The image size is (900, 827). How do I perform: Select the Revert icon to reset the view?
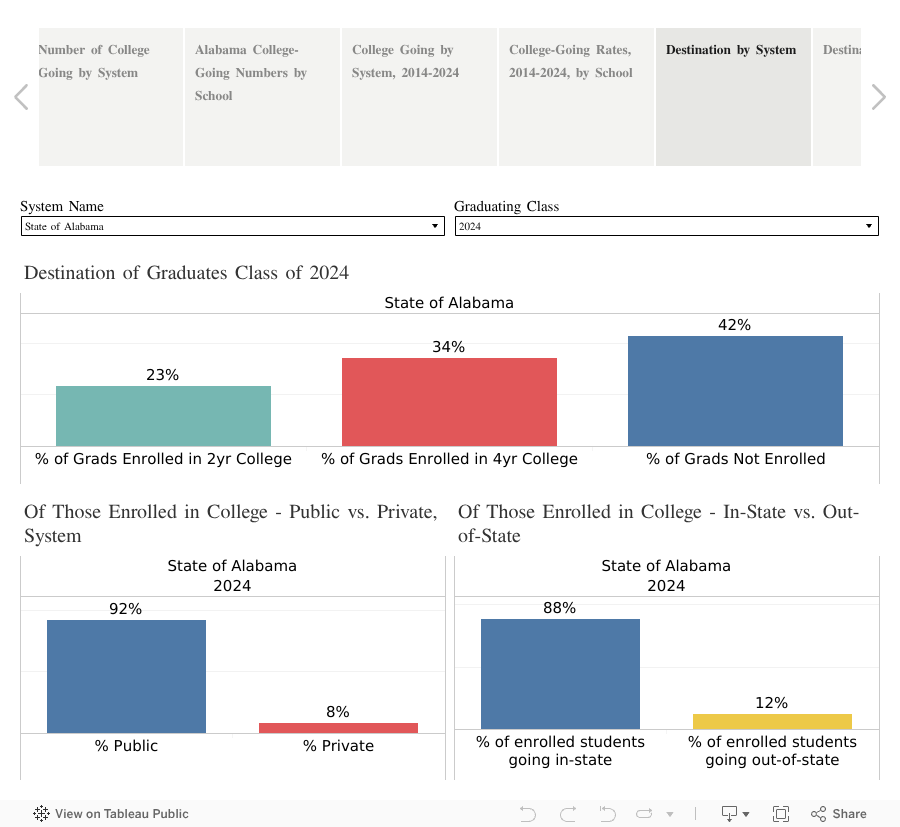click(x=606, y=813)
